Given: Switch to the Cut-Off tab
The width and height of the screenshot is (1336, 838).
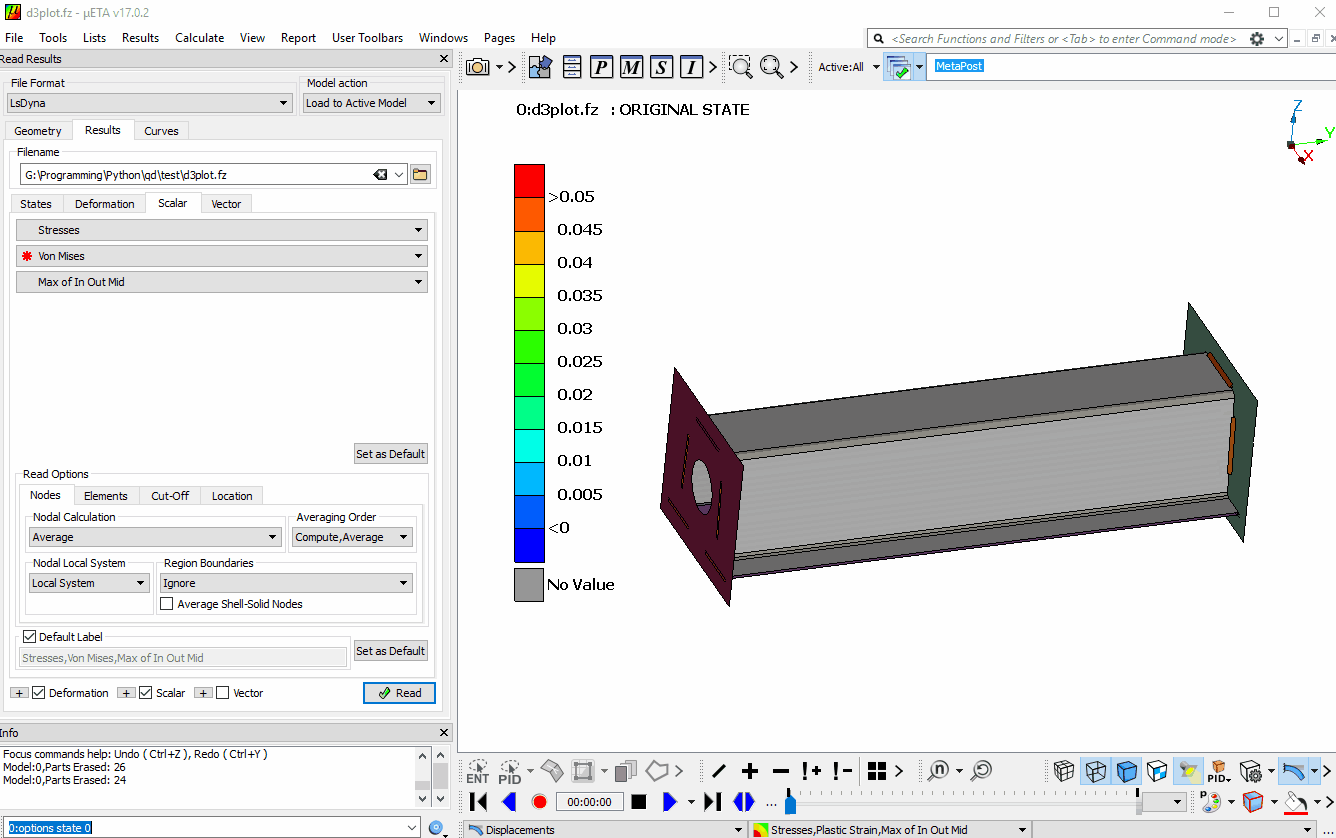Looking at the screenshot, I should click(170, 496).
